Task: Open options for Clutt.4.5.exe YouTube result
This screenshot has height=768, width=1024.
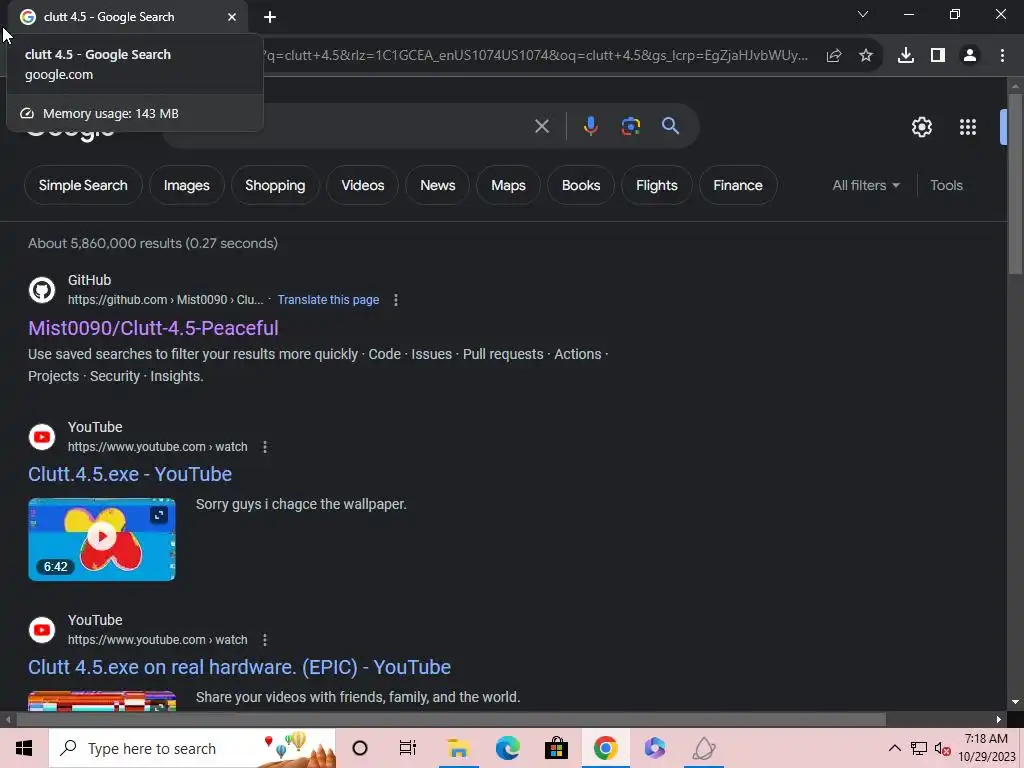Action: coord(264,447)
